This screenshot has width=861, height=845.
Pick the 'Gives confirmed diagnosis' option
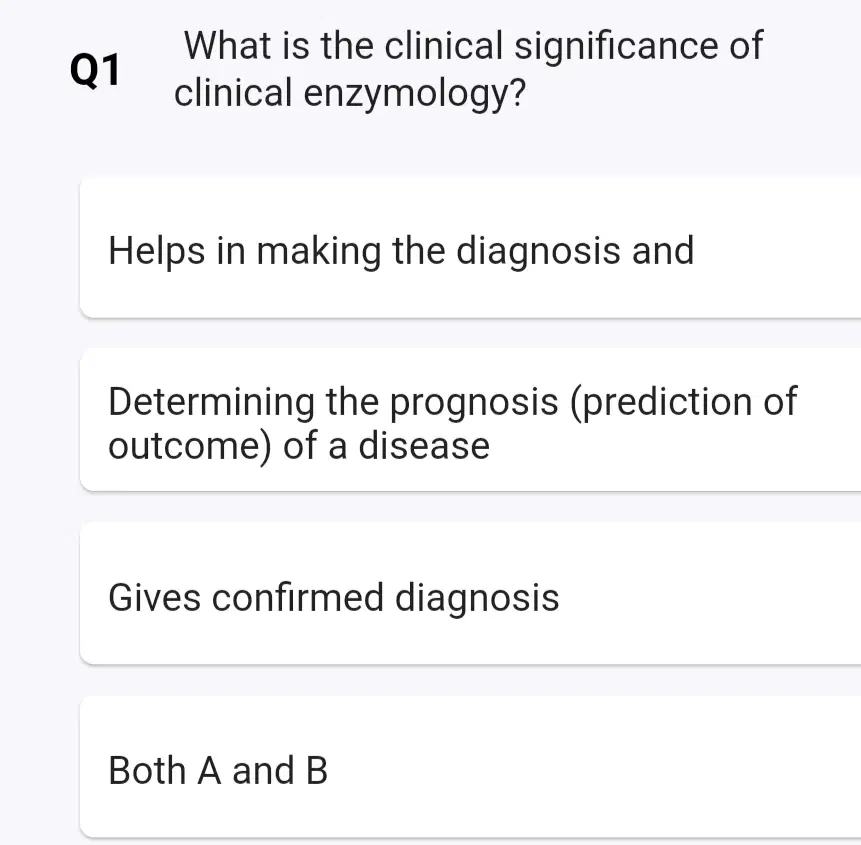(x=470, y=595)
